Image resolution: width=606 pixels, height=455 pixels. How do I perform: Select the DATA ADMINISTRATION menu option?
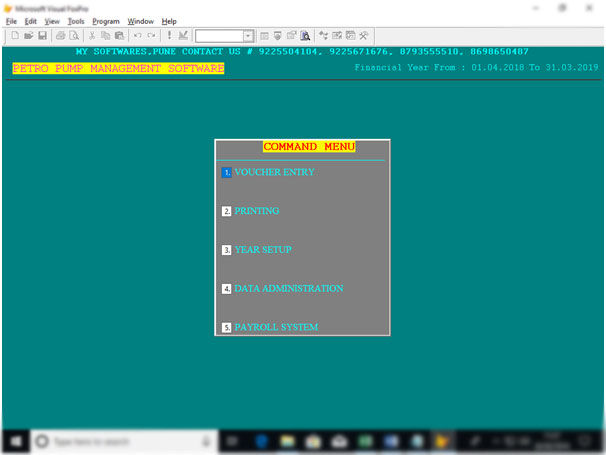[289, 288]
